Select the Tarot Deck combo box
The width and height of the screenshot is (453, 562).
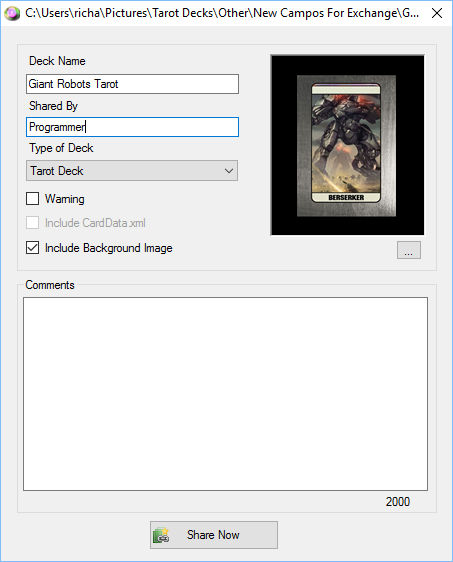pyautogui.click(x=132, y=171)
